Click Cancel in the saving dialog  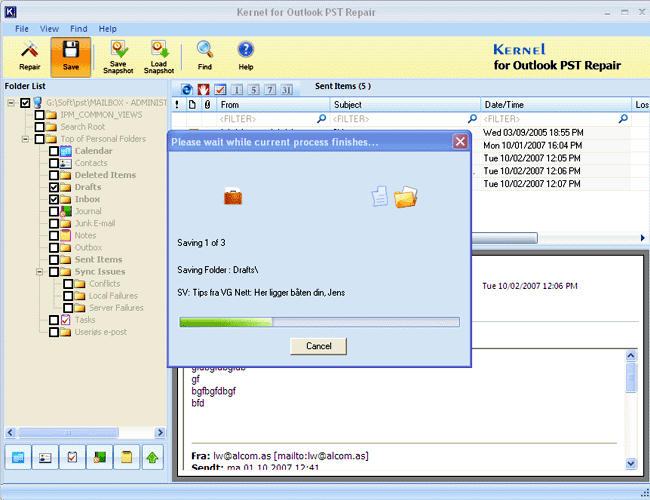pos(318,346)
